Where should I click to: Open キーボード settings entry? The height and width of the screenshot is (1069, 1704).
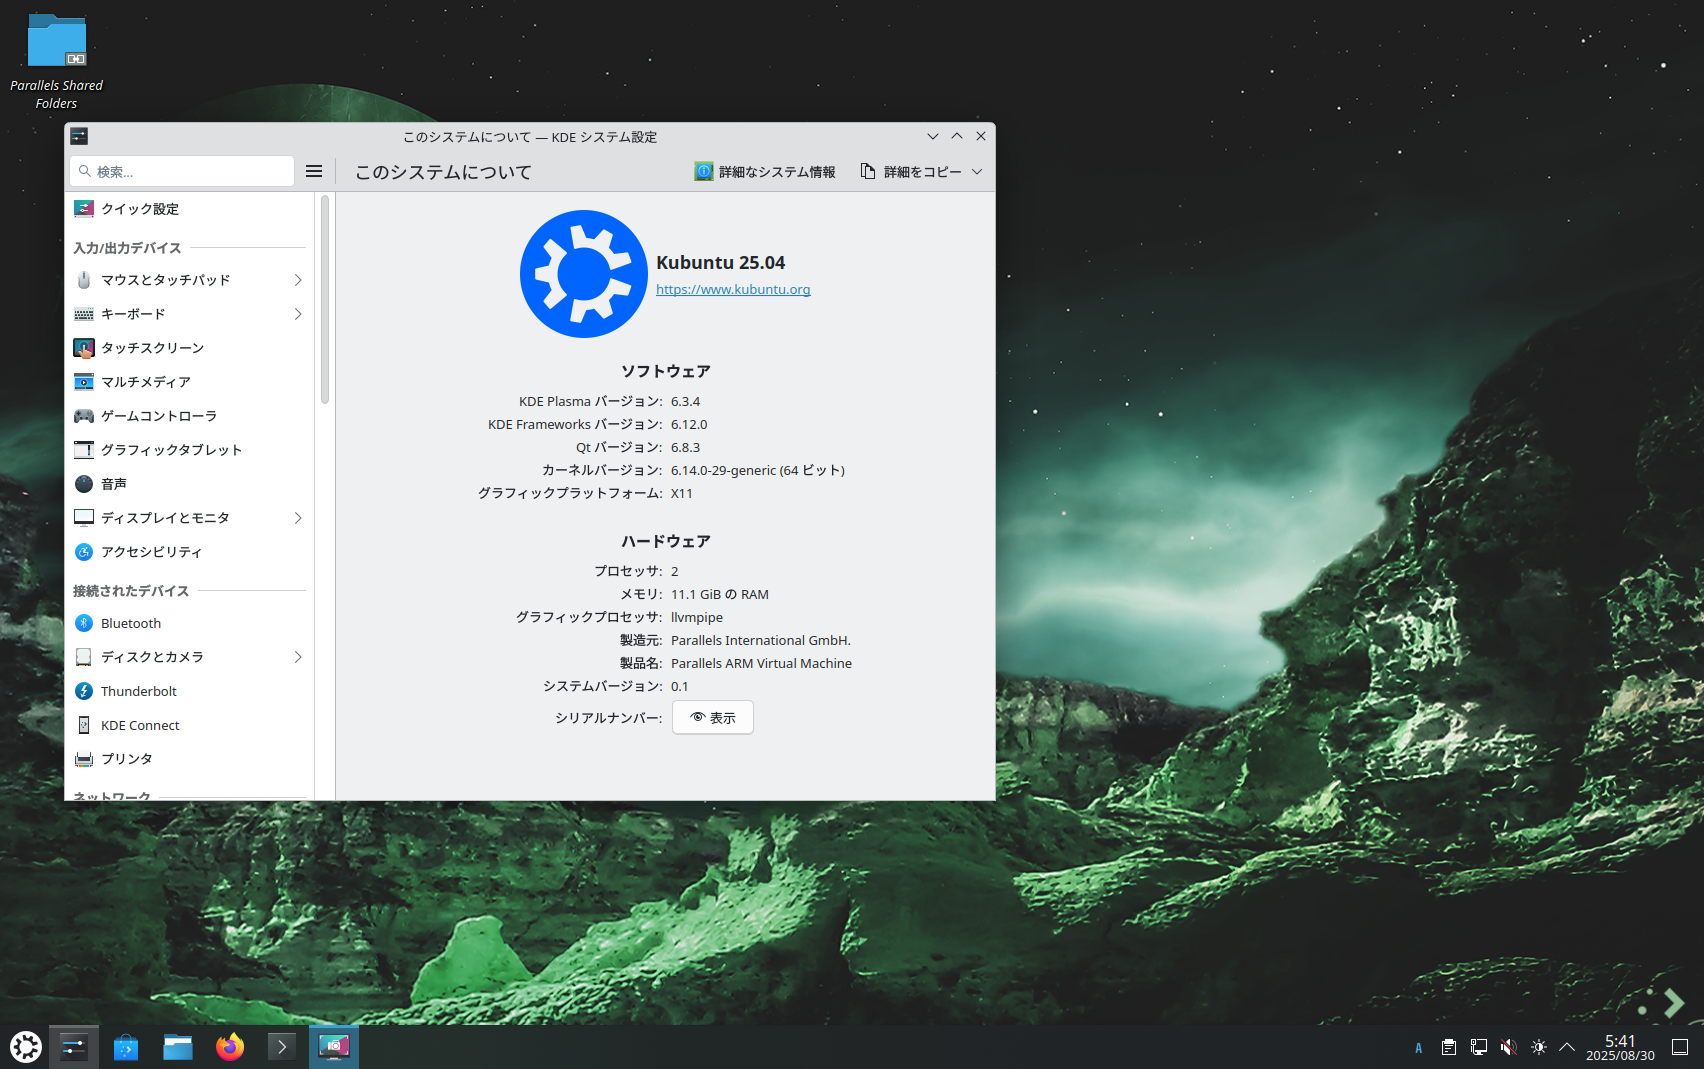190,314
